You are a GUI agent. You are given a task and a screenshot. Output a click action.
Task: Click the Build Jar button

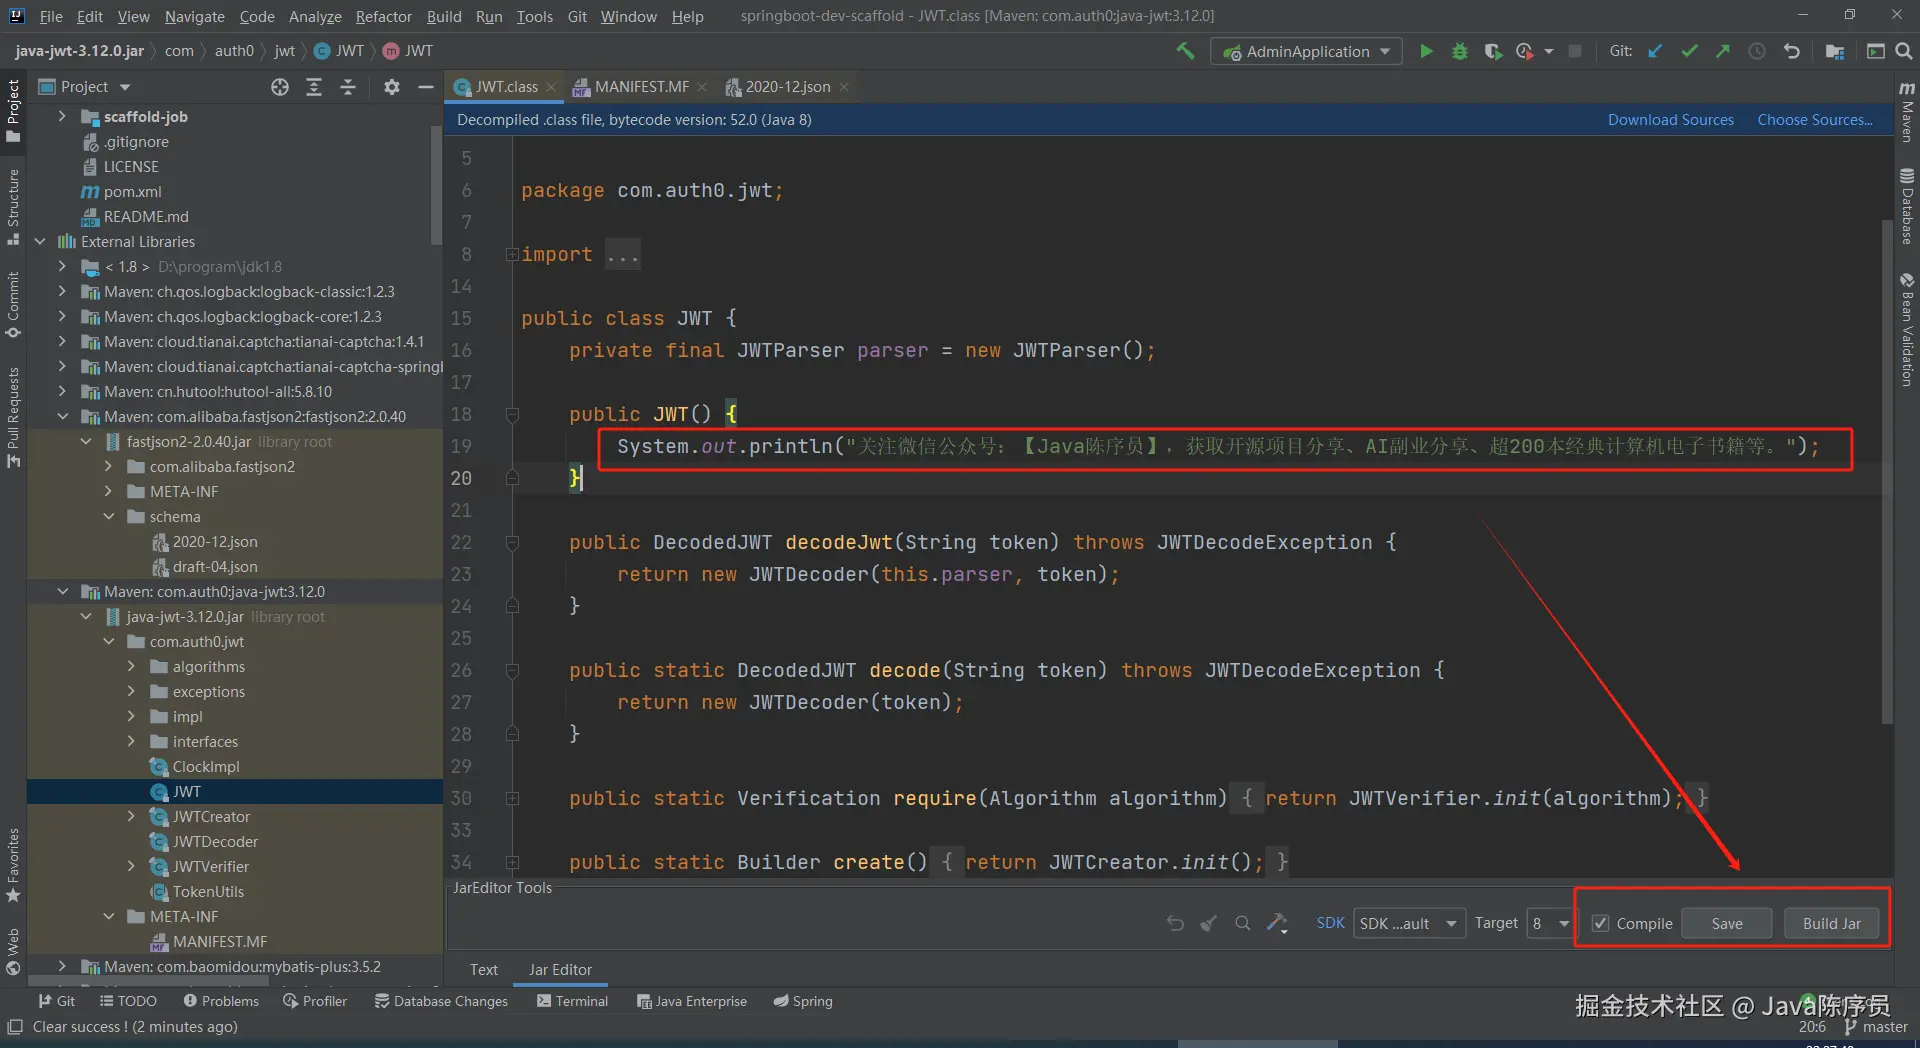pos(1831,923)
